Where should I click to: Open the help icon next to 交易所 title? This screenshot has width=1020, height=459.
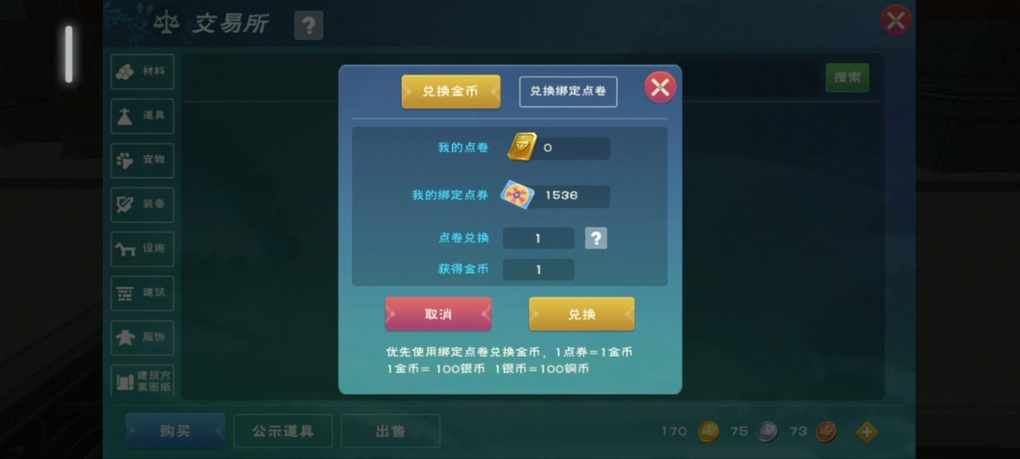[308, 26]
